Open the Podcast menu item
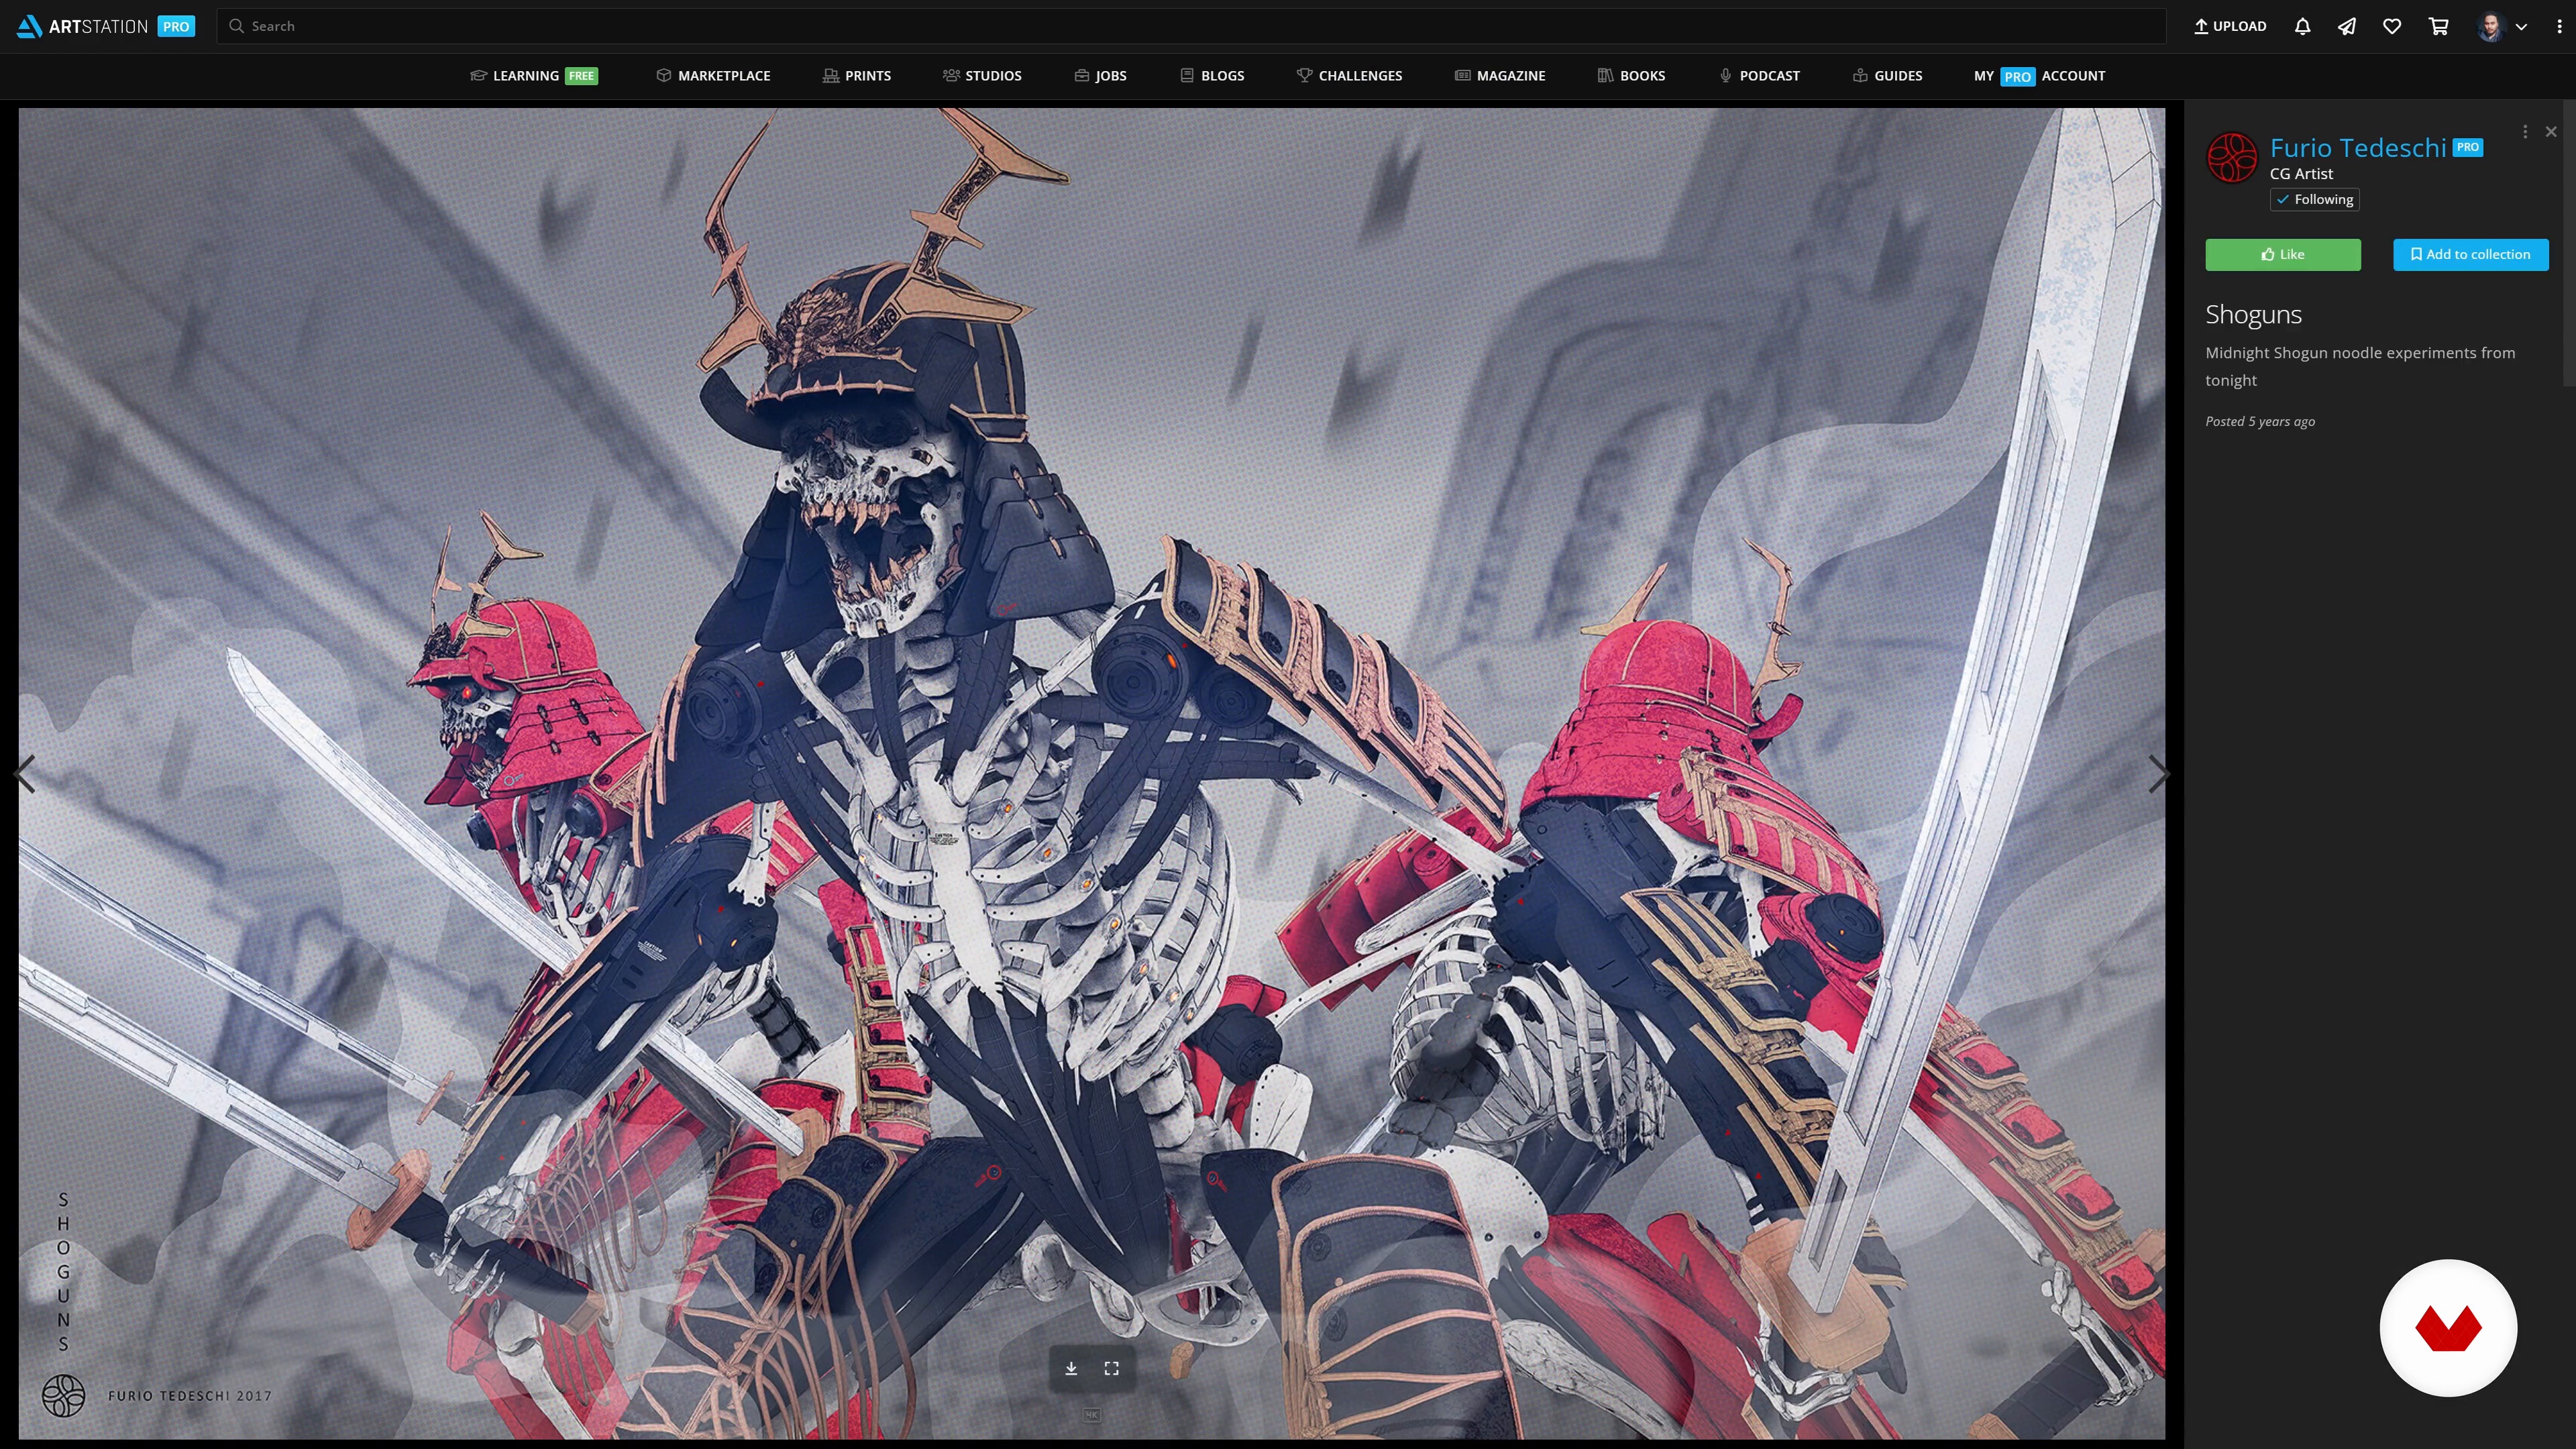 point(1759,76)
